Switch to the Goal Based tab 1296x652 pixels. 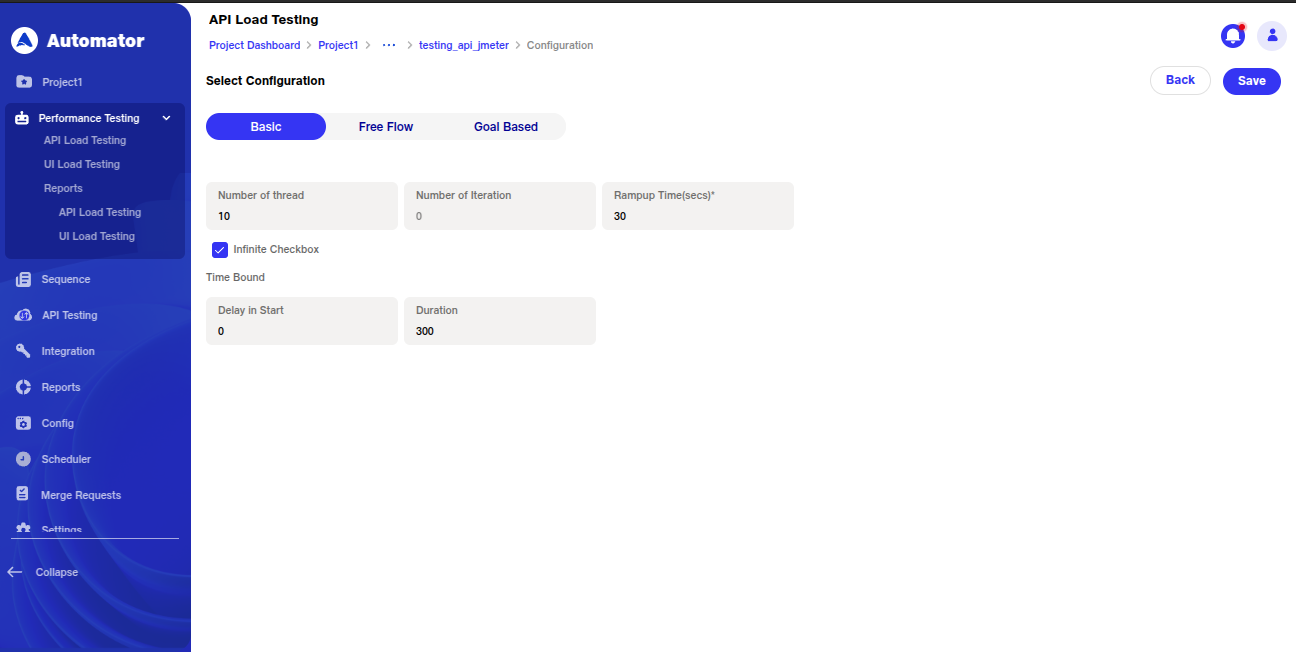pyautogui.click(x=506, y=127)
